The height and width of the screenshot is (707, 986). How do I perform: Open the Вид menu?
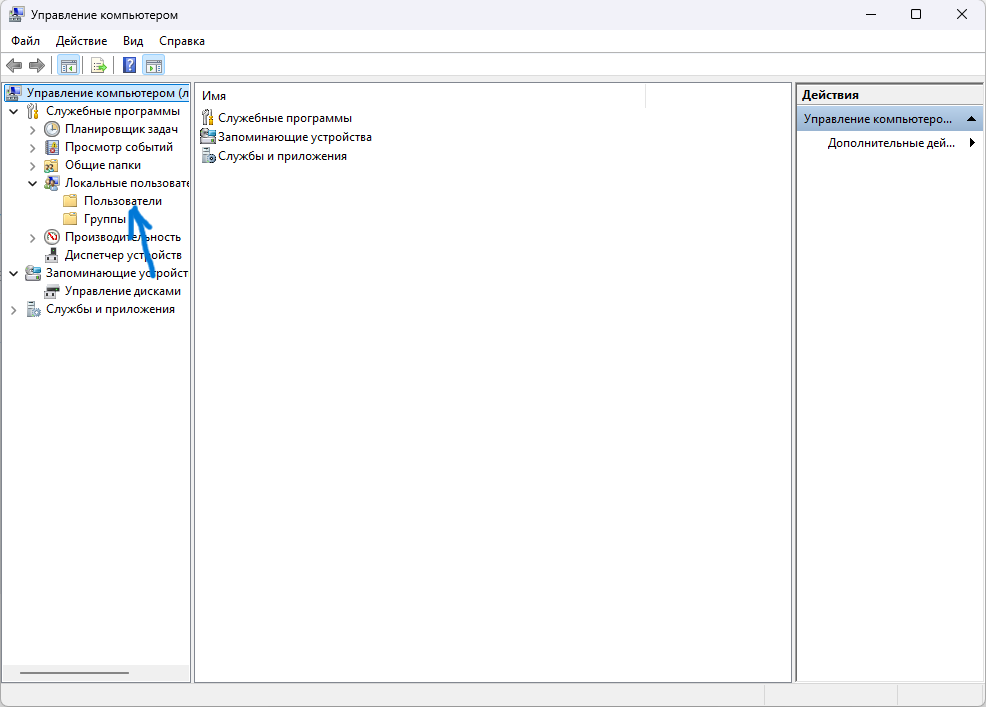tap(133, 41)
